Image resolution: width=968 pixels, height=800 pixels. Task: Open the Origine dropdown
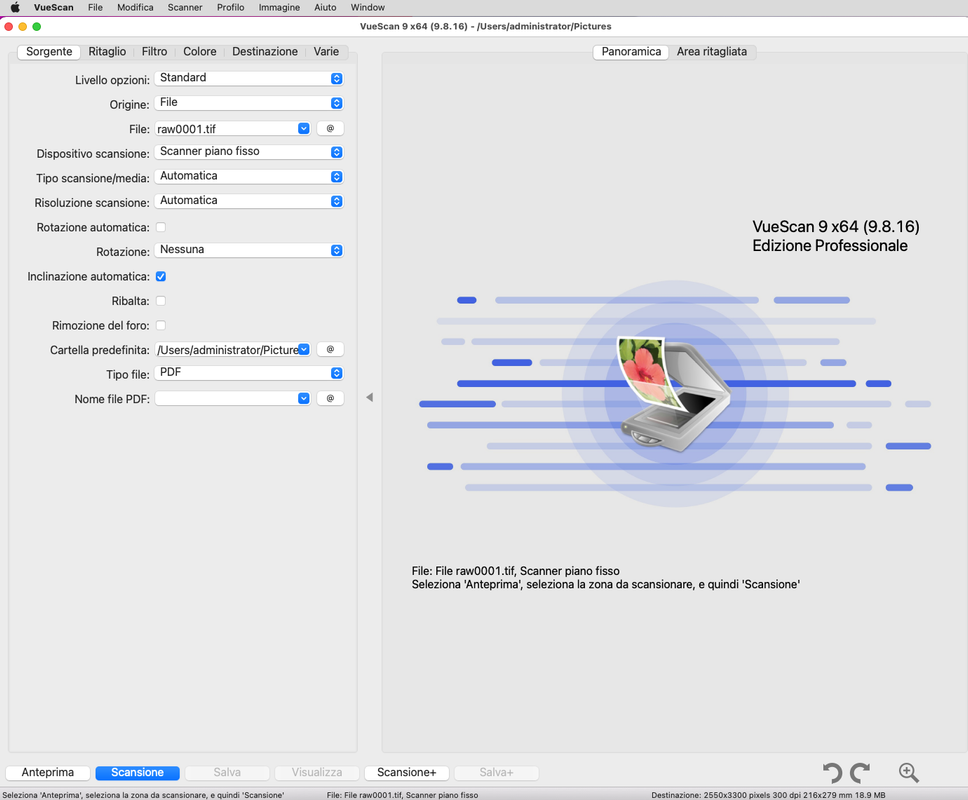[x=249, y=103]
